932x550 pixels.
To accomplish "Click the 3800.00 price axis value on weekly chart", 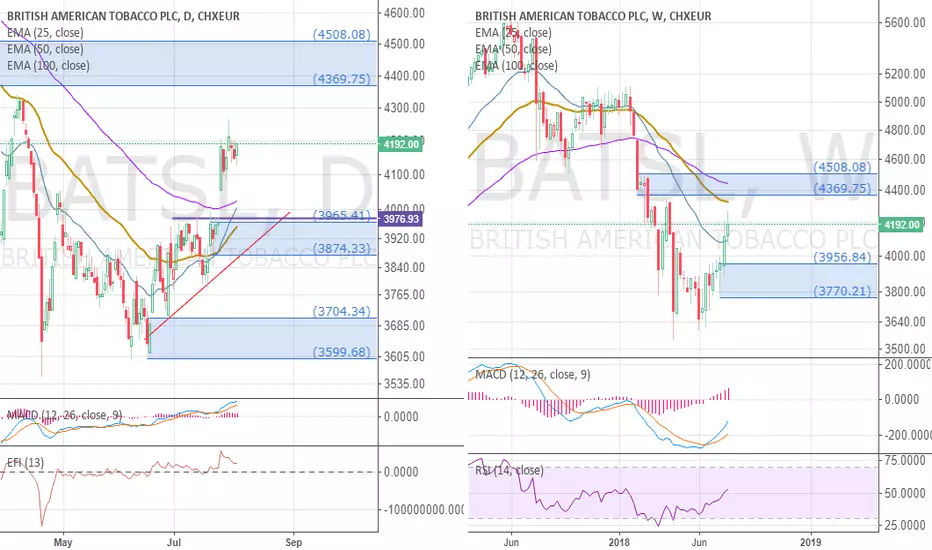I will click(905, 292).
